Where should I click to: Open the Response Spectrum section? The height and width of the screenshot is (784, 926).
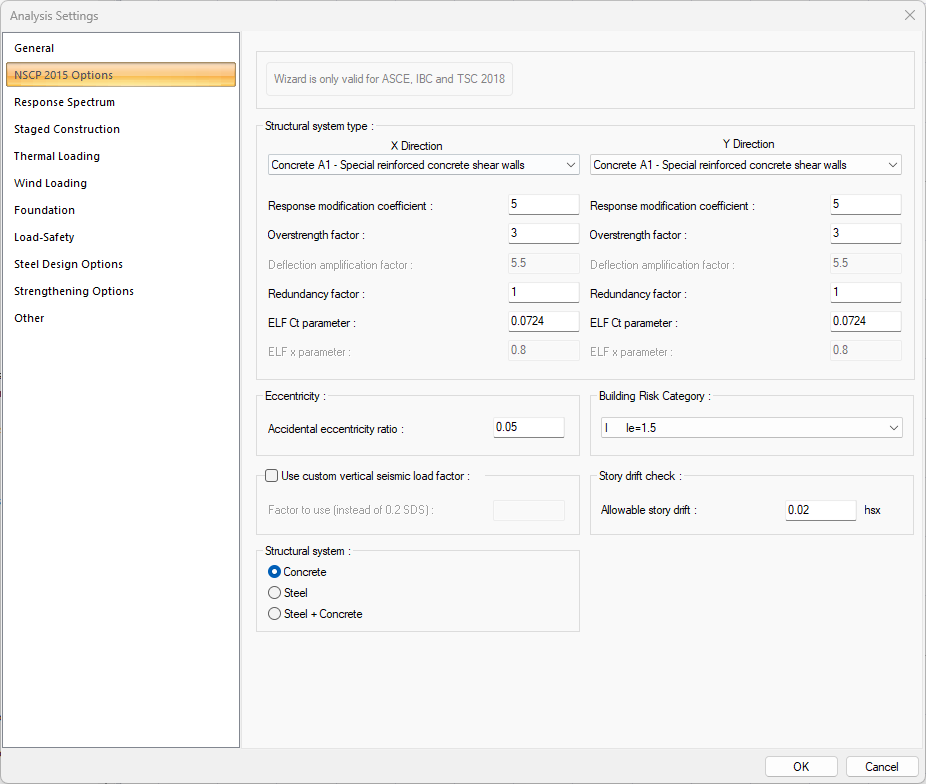[x=64, y=102]
